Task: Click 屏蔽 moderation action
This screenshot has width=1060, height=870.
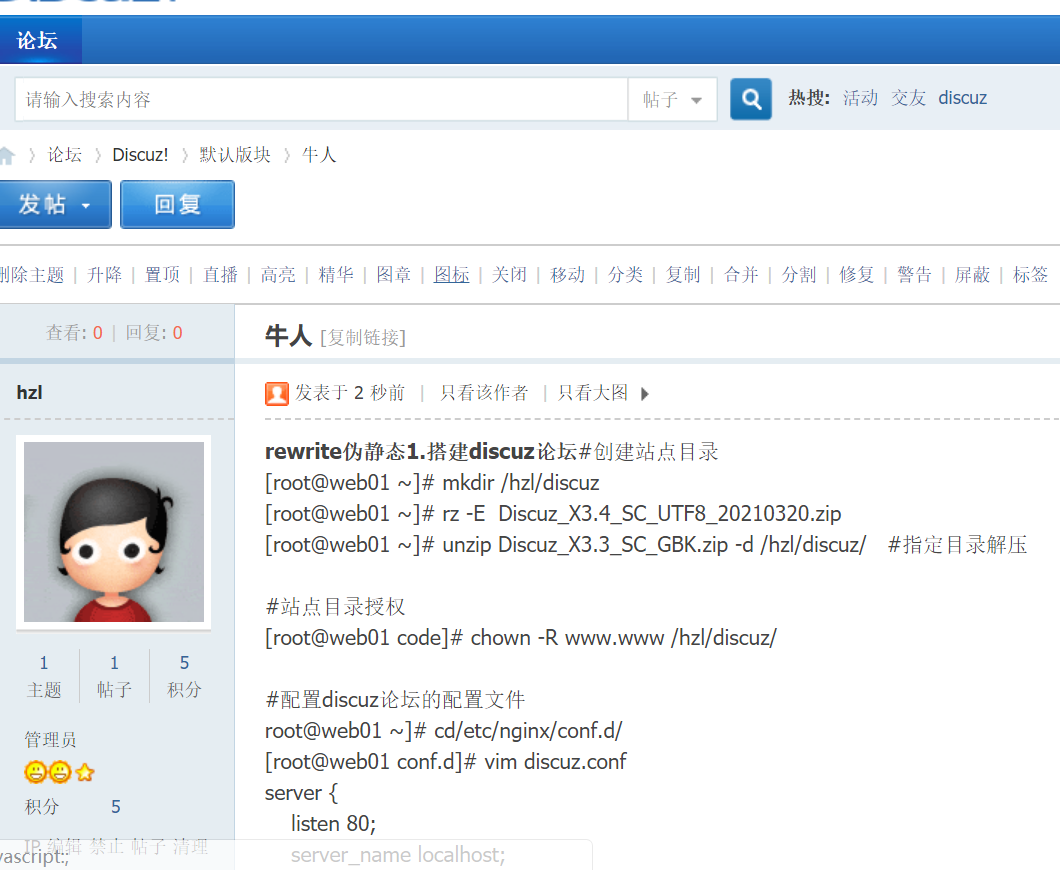Action: click(972, 274)
